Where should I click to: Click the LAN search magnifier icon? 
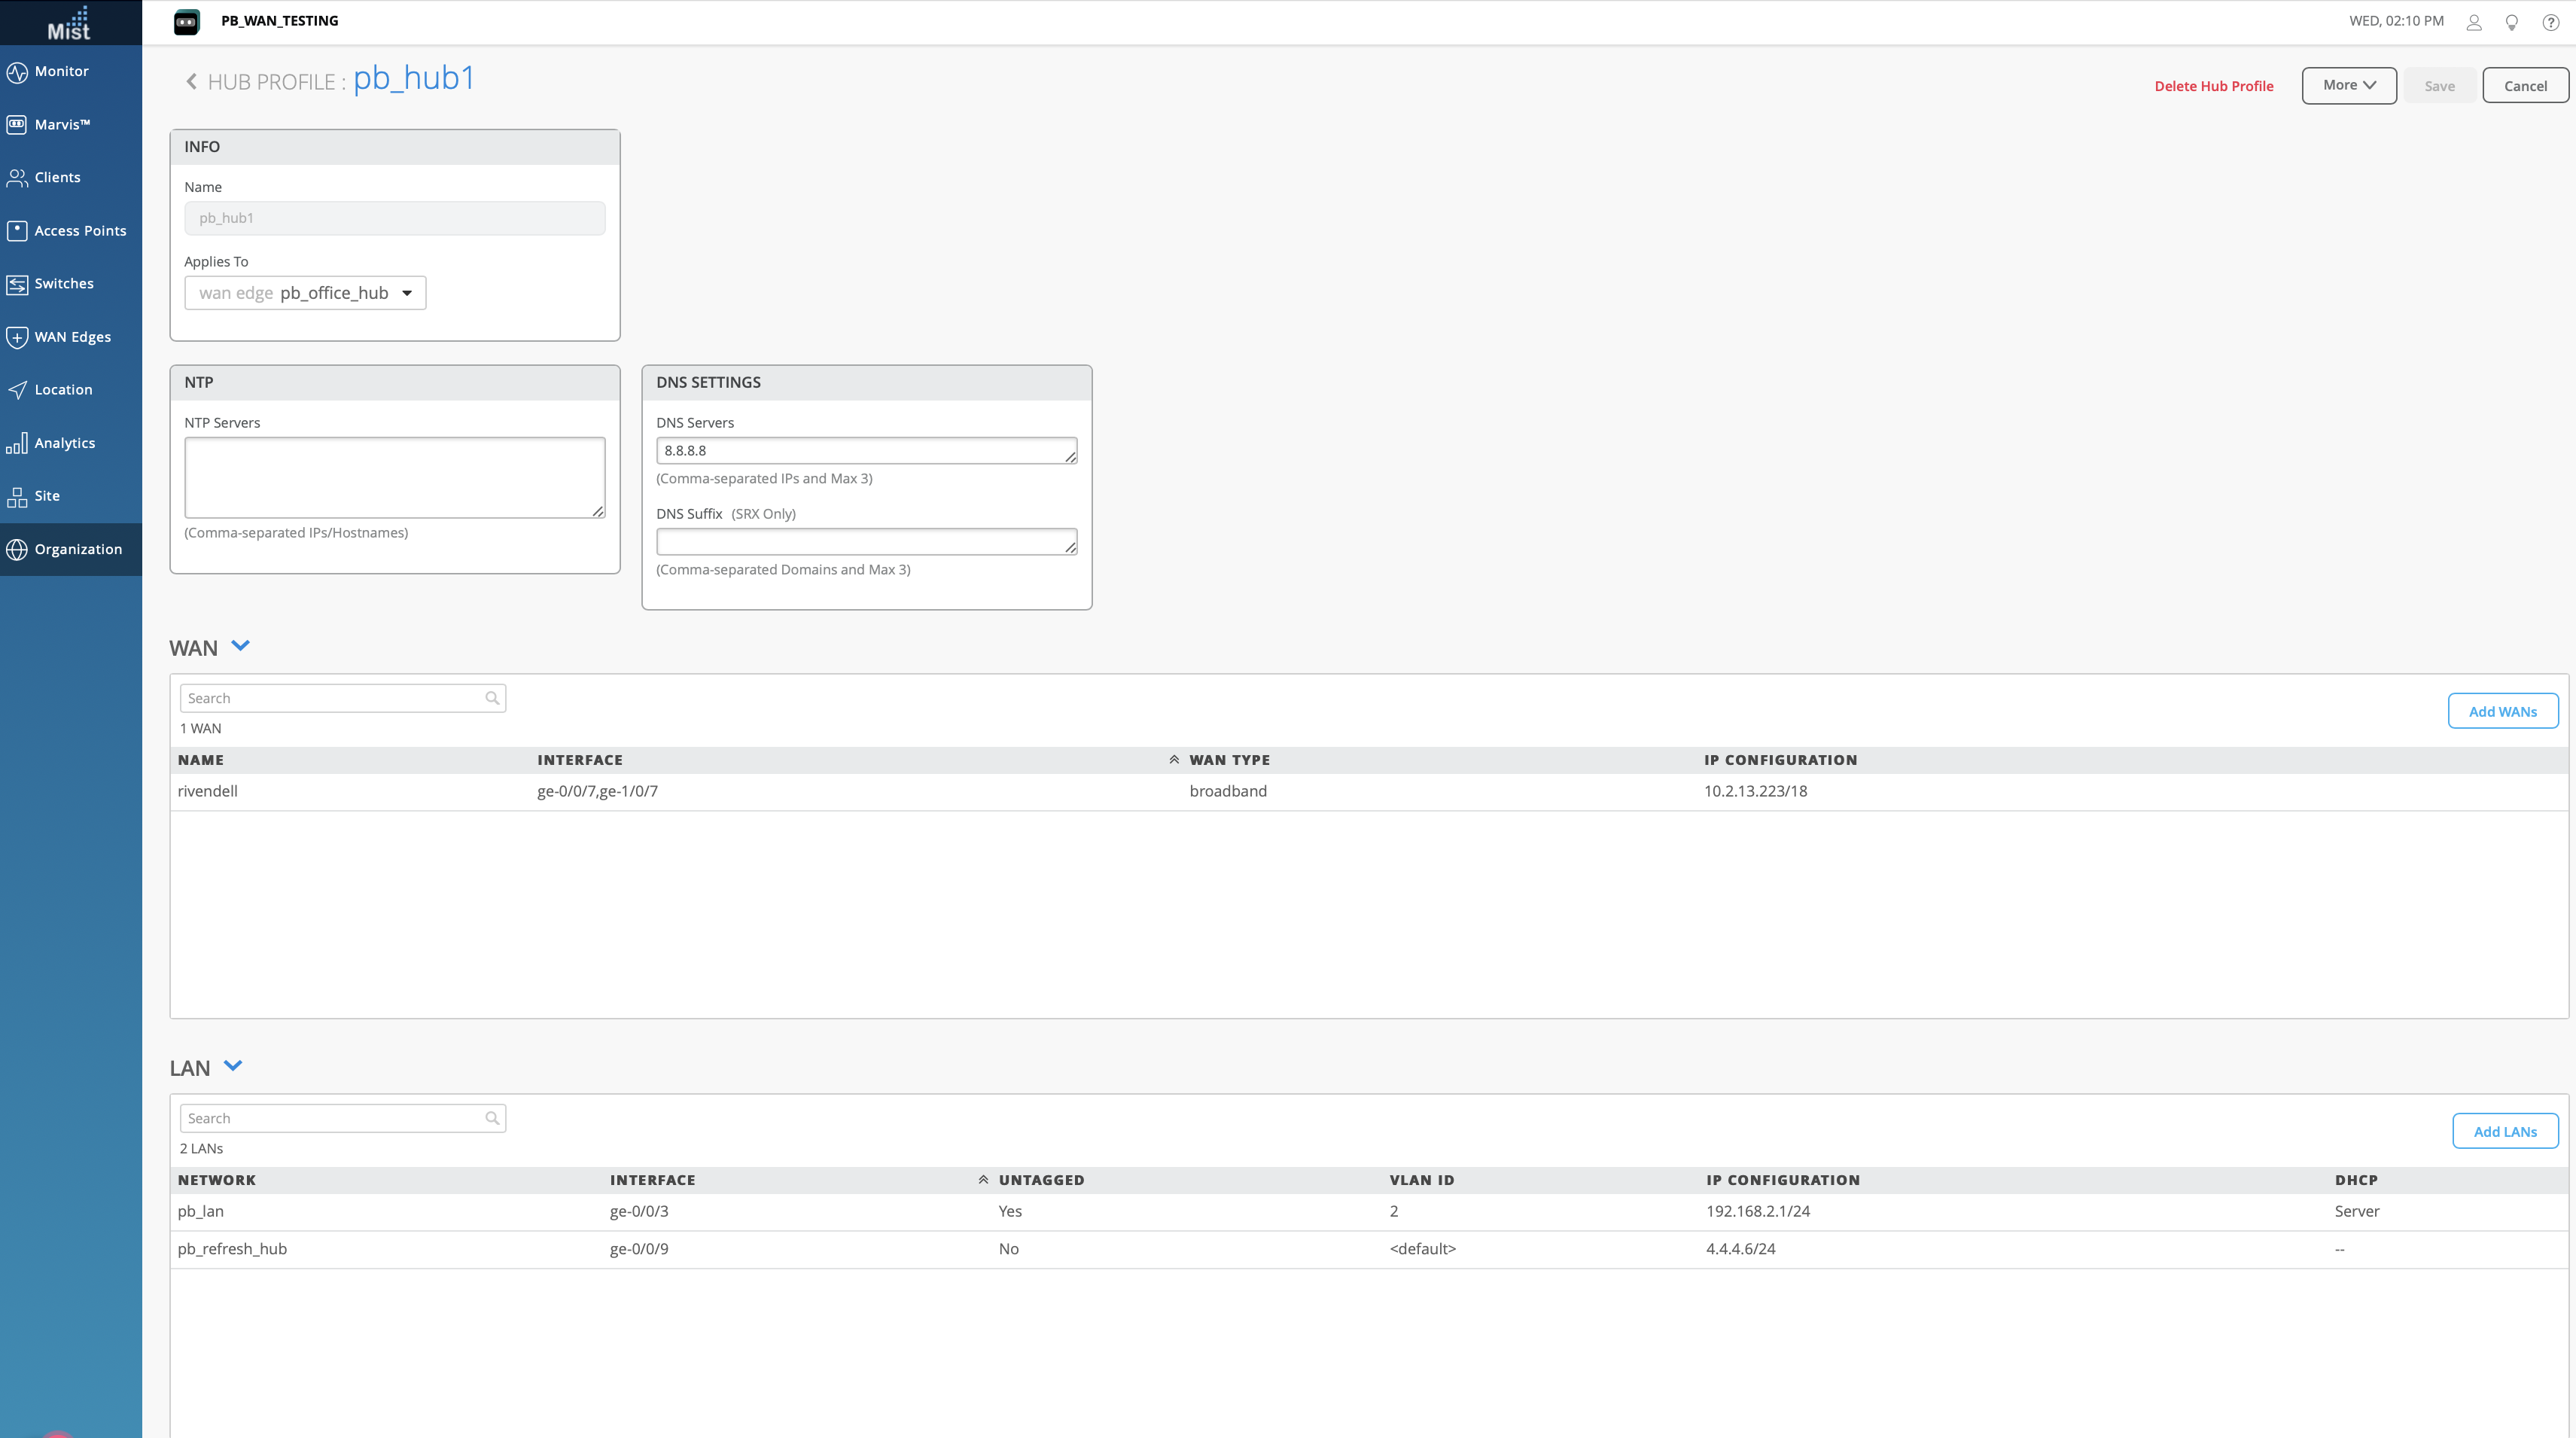[492, 1118]
